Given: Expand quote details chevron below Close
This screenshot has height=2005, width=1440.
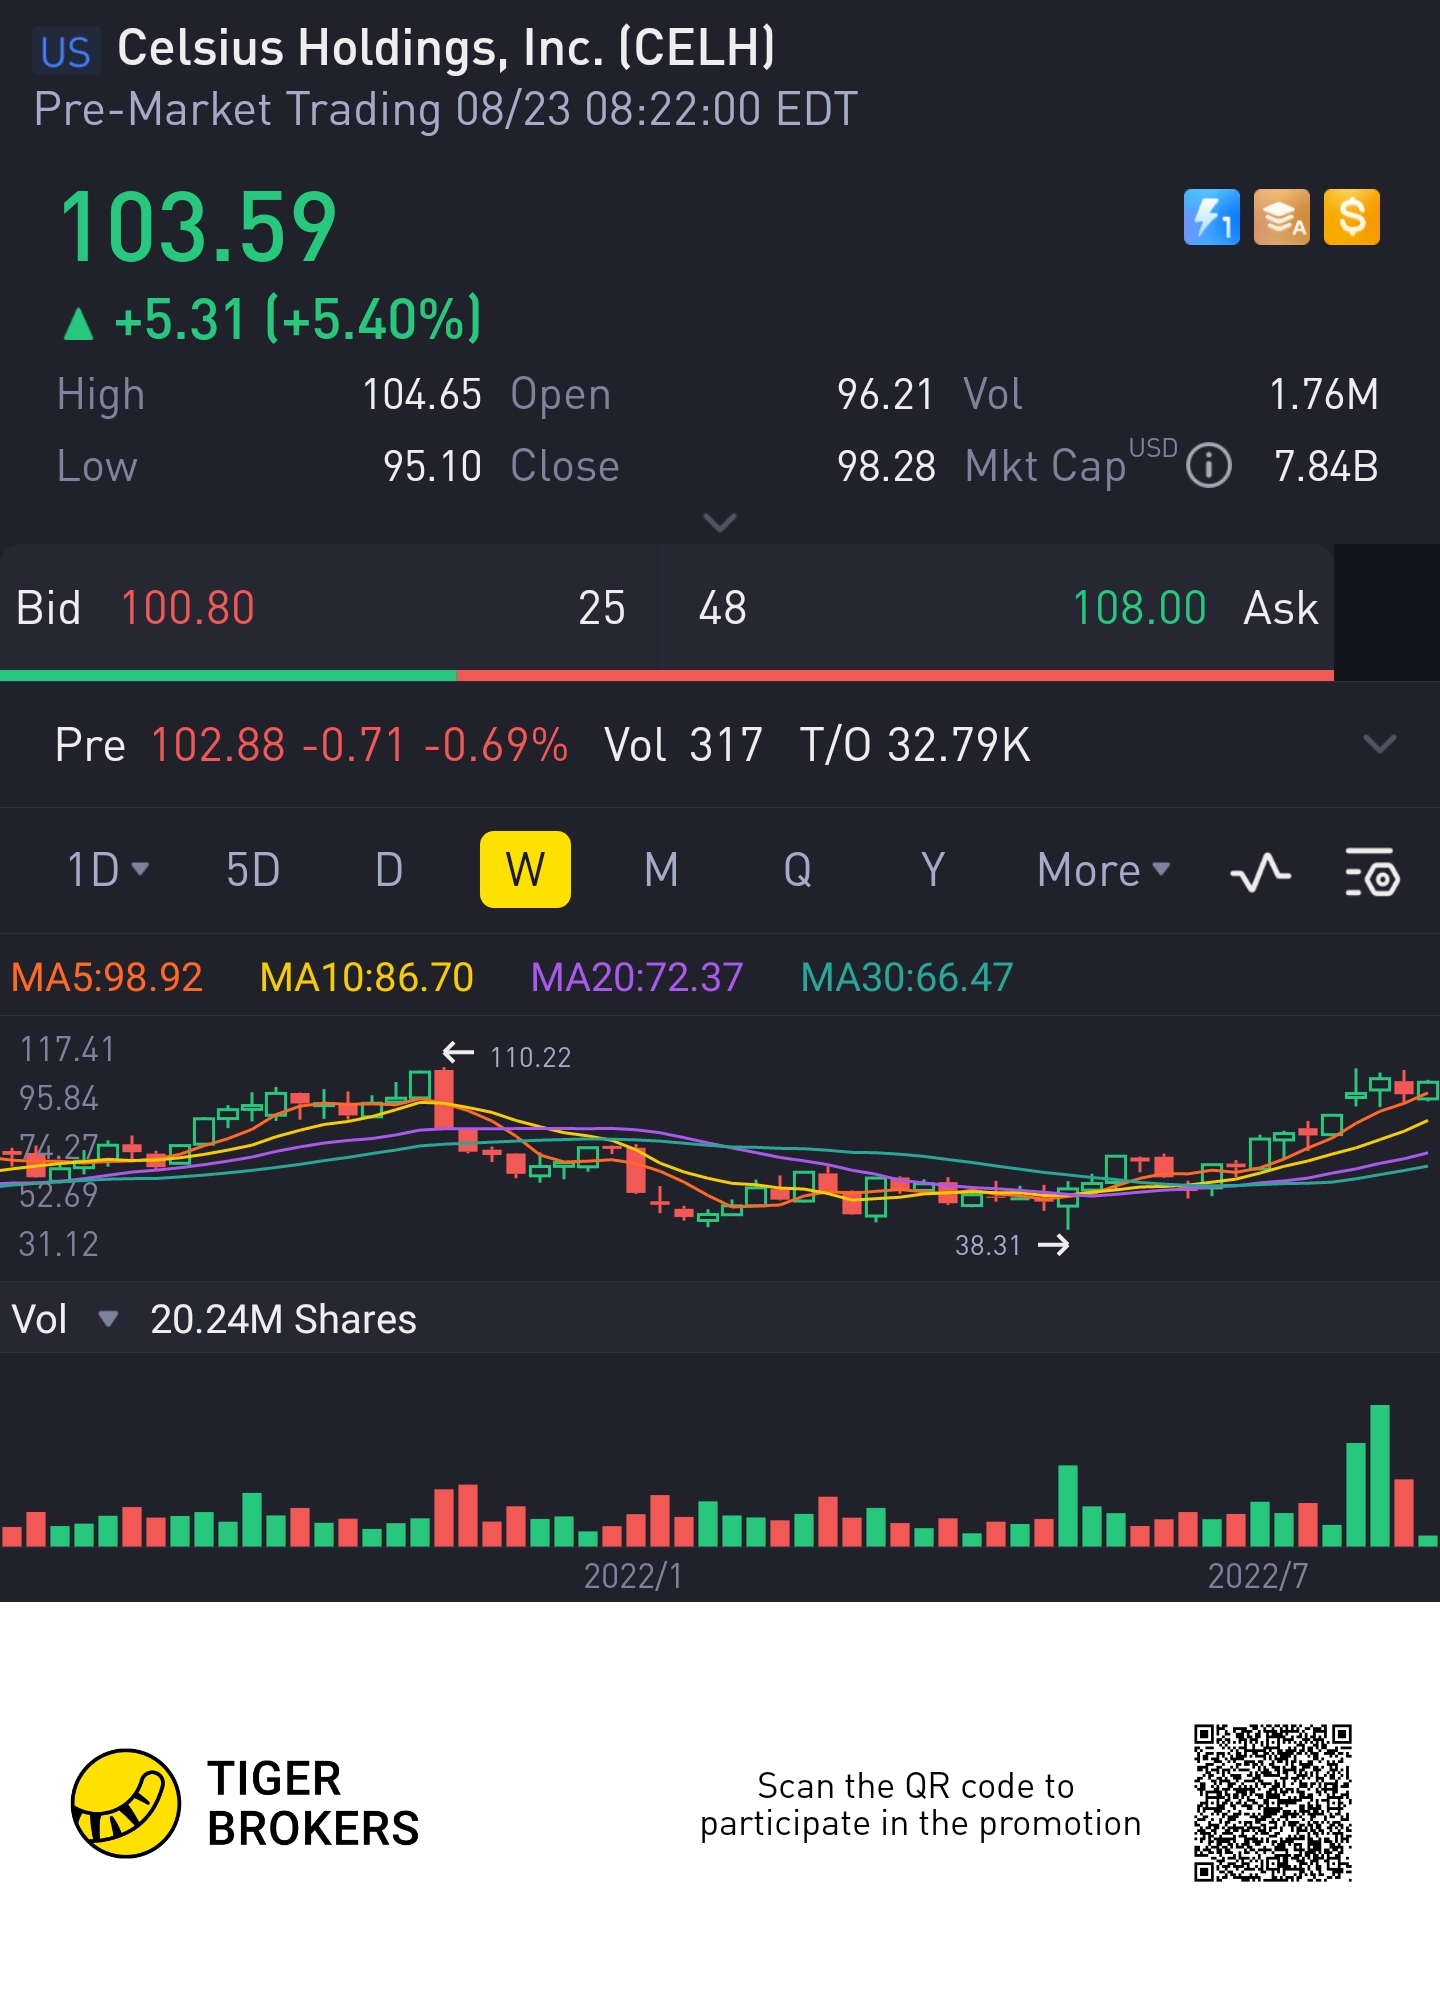Looking at the screenshot, I should pyautogui.click(x=720, y=522).
